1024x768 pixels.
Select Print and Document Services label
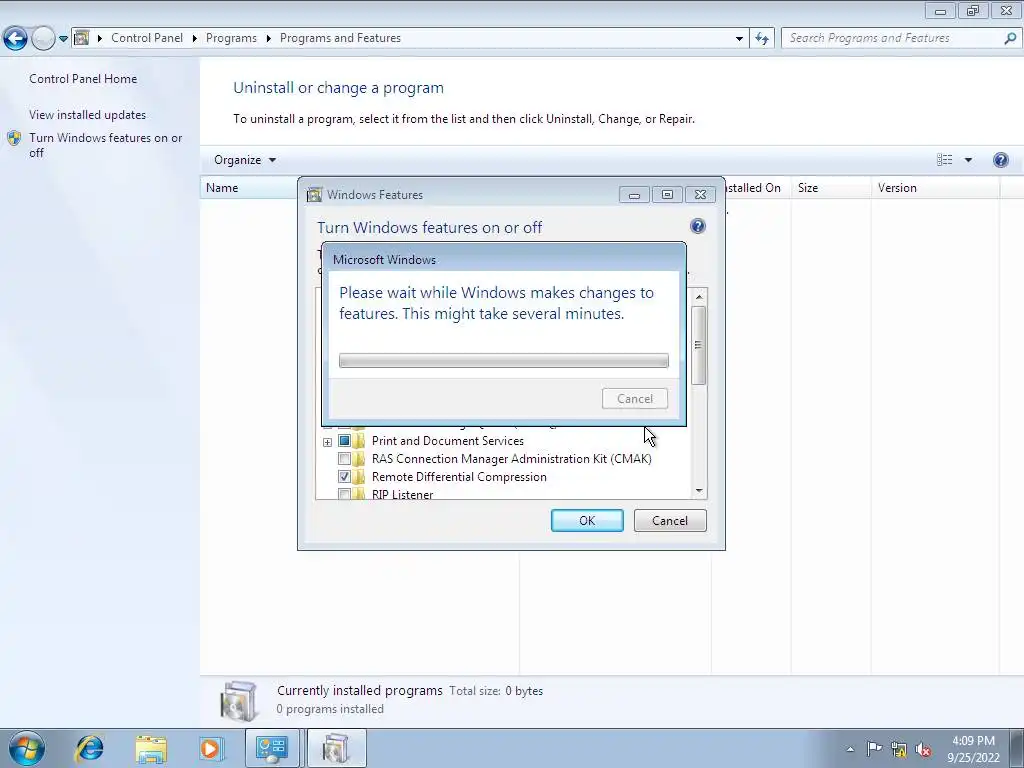[448, 441]
